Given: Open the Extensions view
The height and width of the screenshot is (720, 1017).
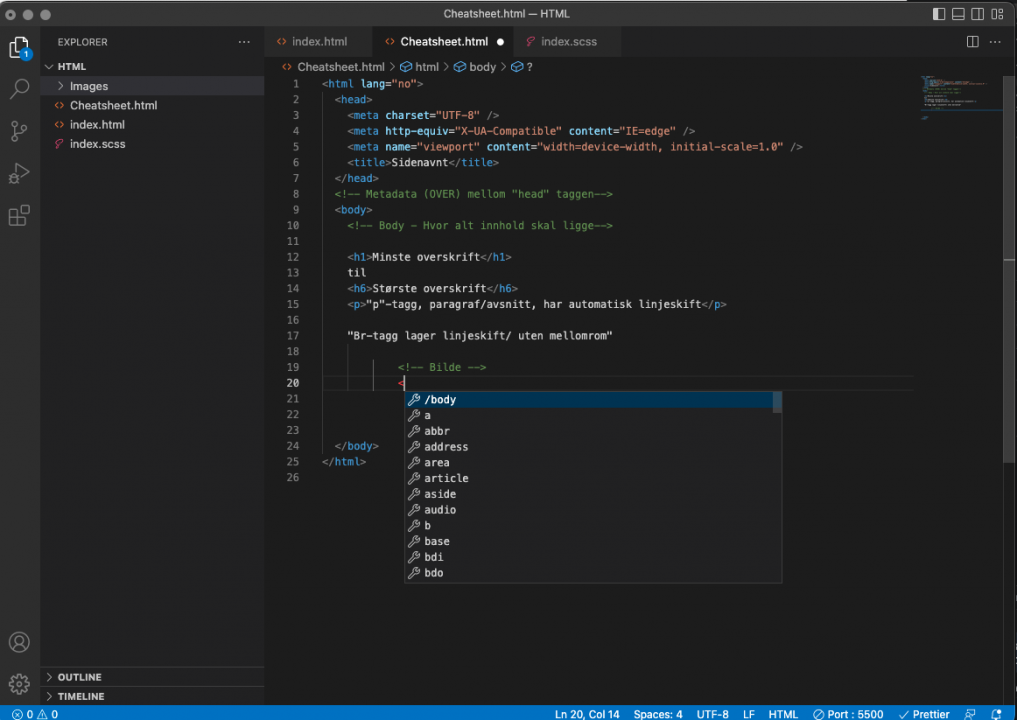Looking at the screenshot, I should [19, 216].
